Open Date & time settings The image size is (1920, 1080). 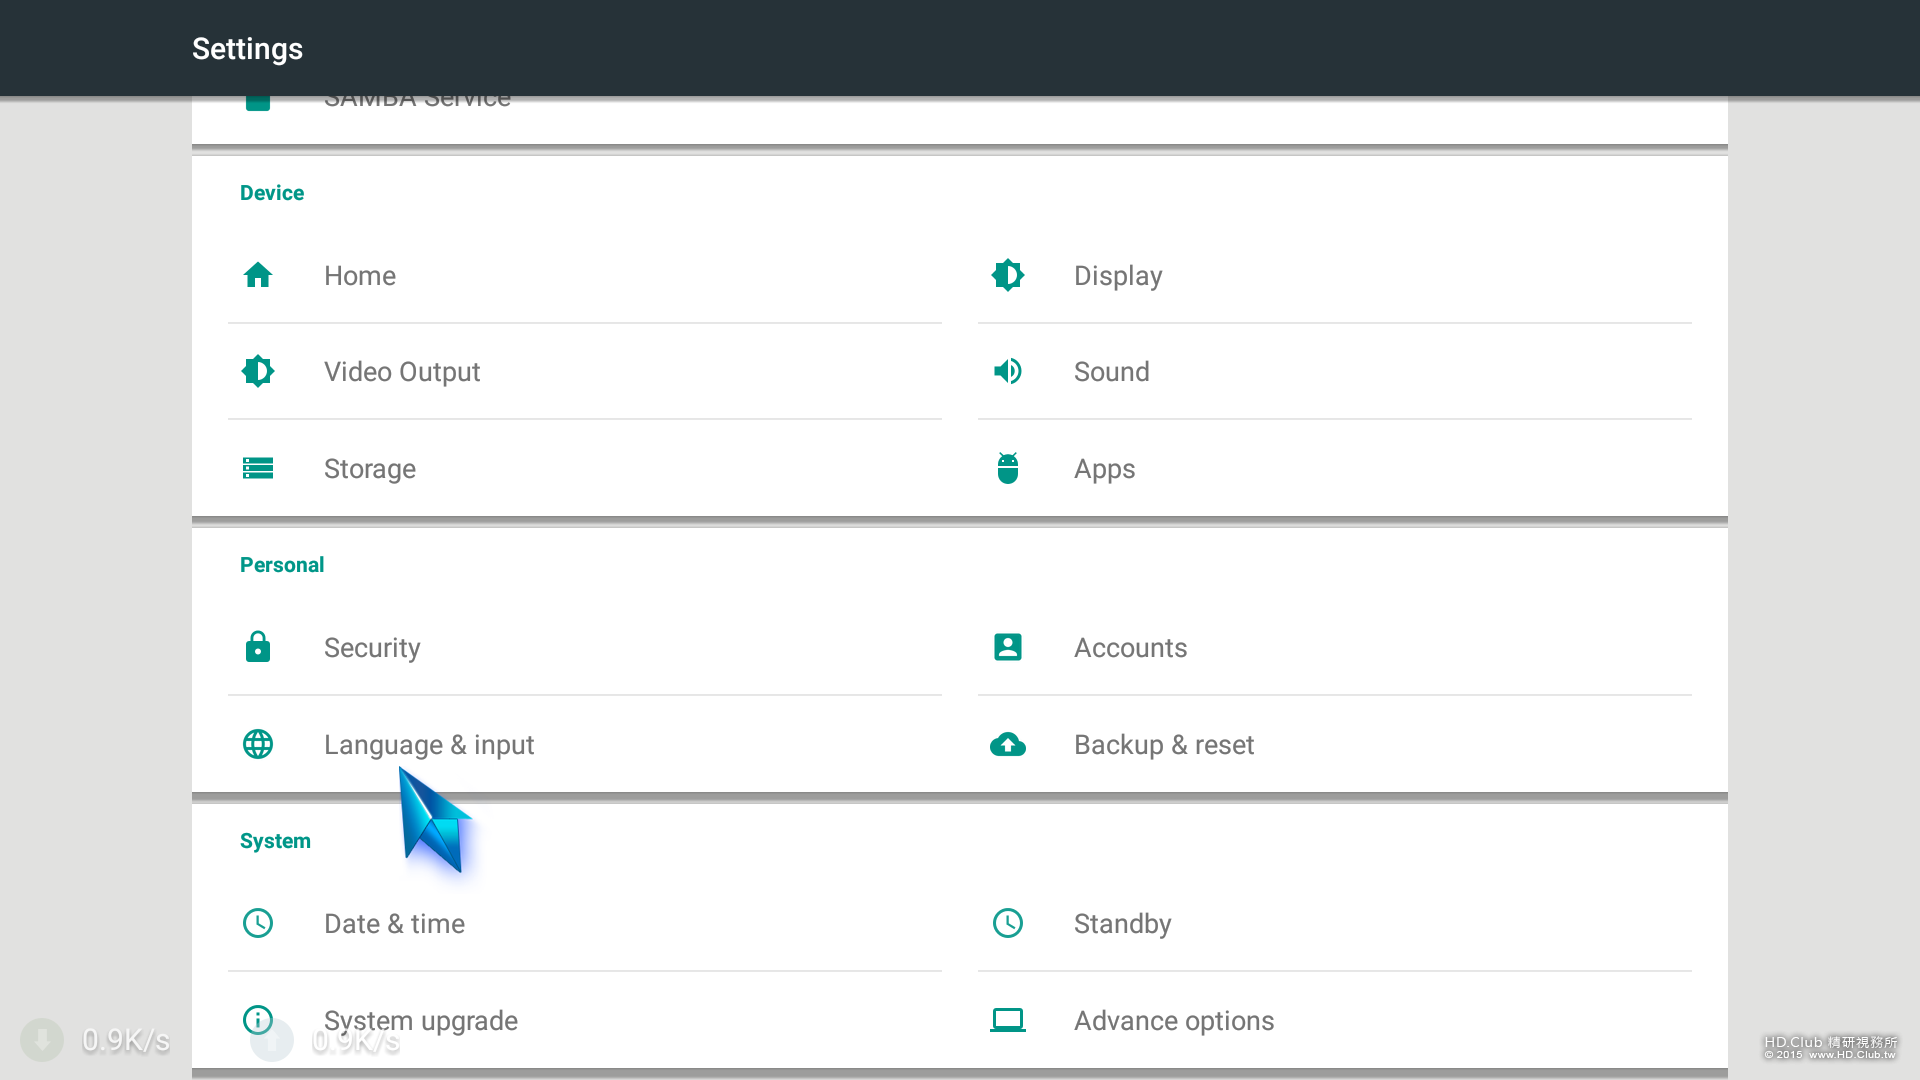[394, 924]
